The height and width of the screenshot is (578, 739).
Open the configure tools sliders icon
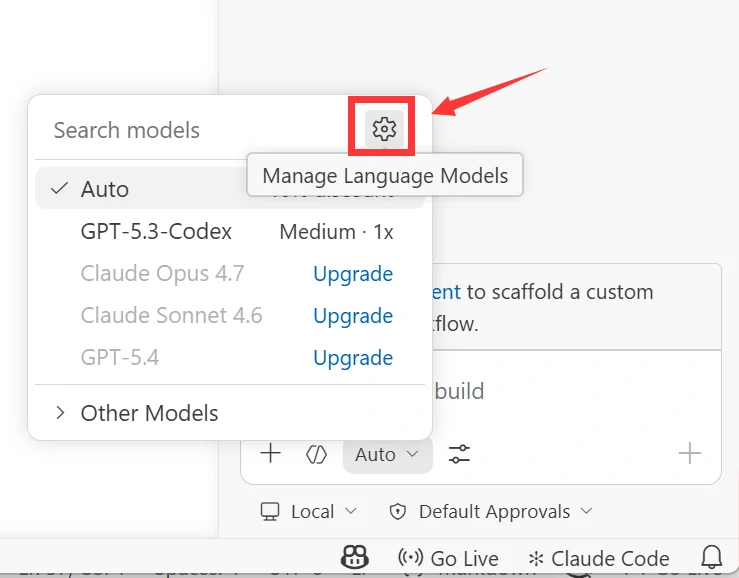pyautogui.click(x=459, y=454)
